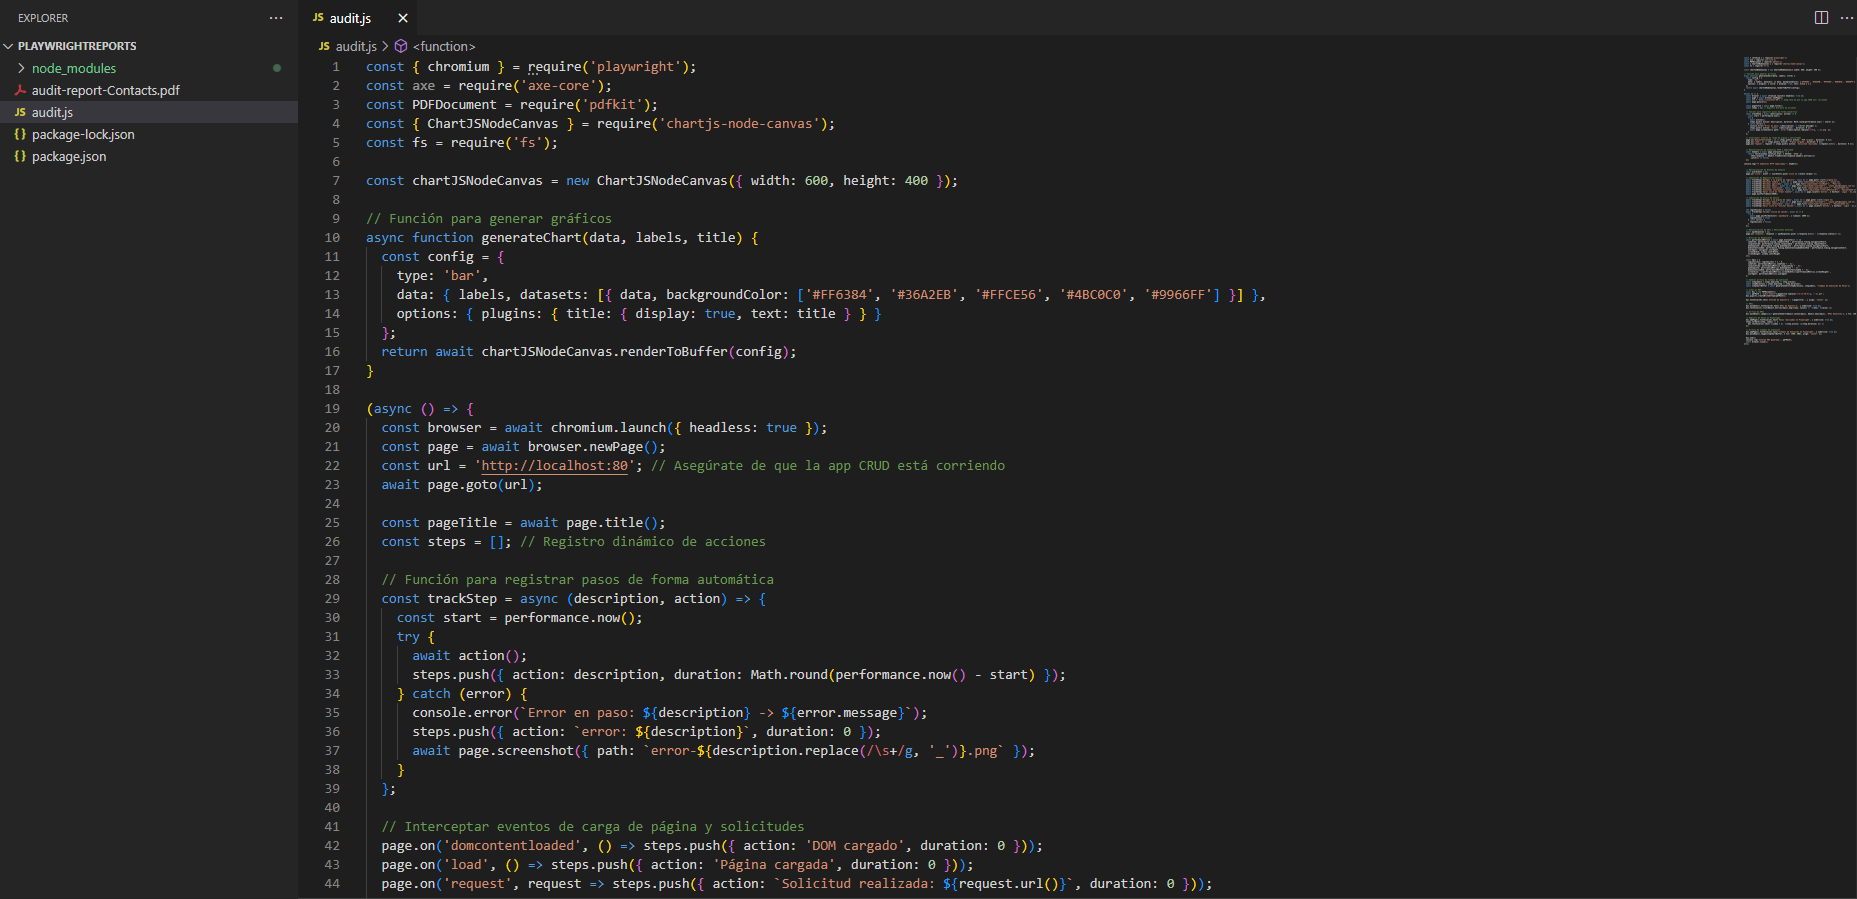The width and height of the screenshot is (1857, 899).
Task: Click the code minimap overview
Action: [x=1798, y=200]
